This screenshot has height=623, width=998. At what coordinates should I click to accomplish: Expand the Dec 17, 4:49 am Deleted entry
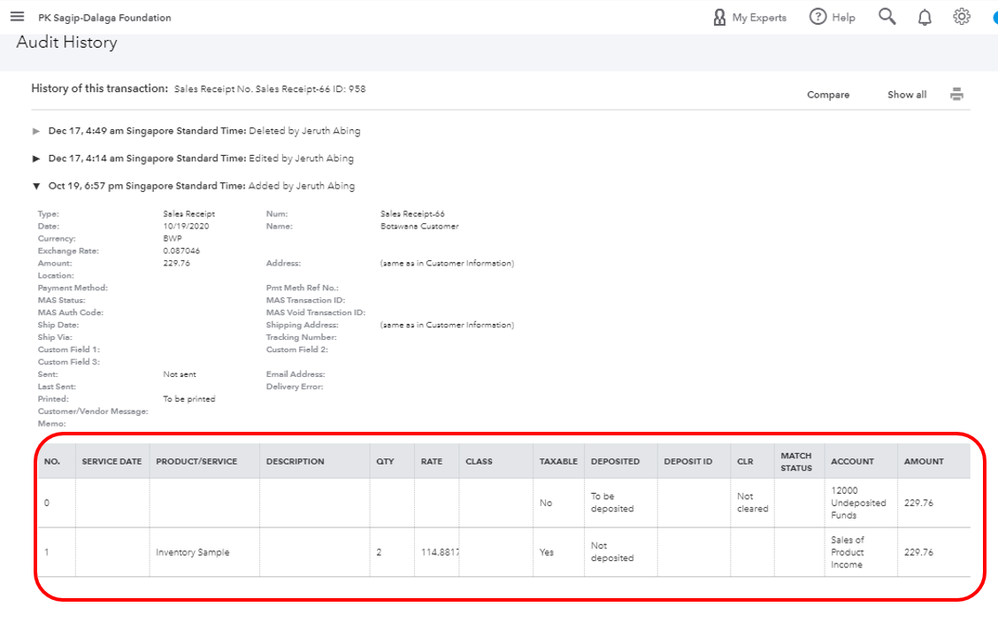click(37, 131)
